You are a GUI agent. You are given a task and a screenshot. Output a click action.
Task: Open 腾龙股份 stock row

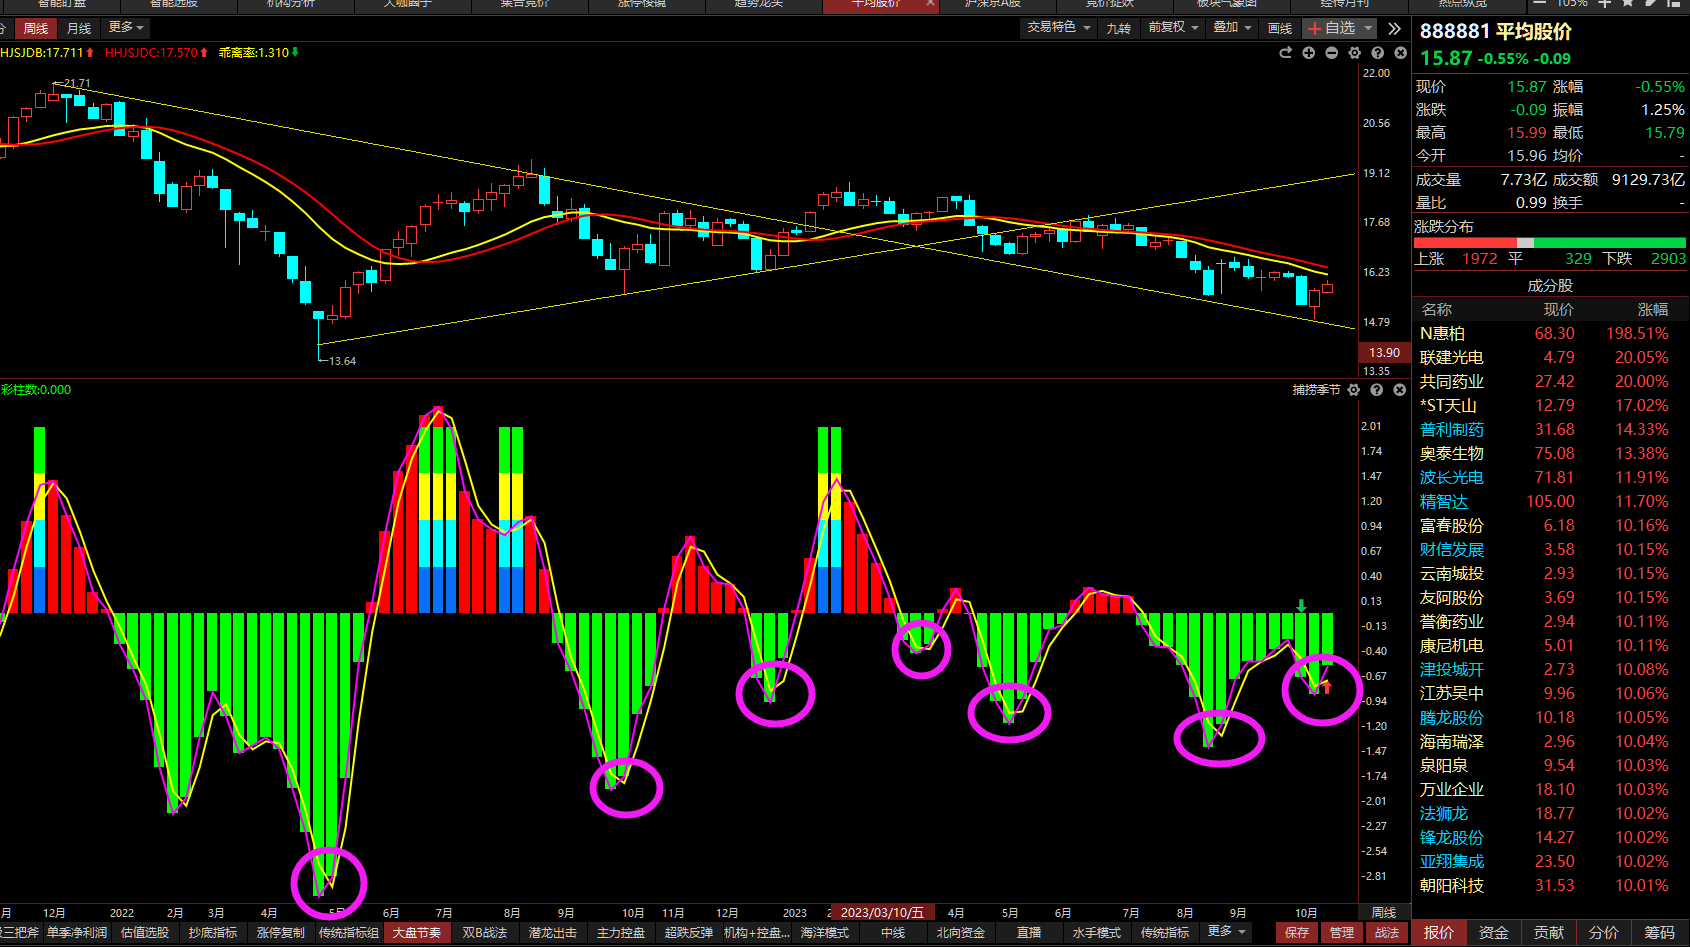pyautogui.click(x=1551, y=717)
